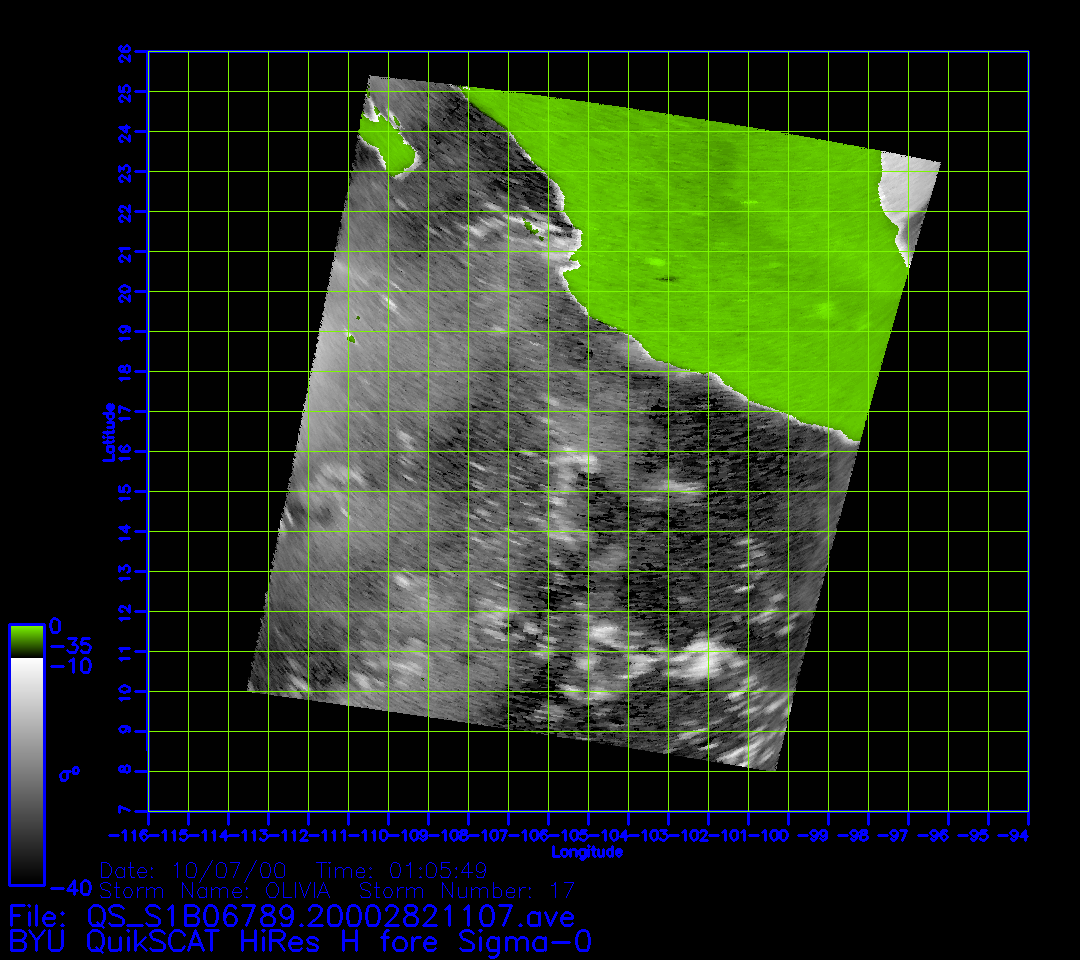The width and height of the screenshot is (1080, 960).
Task: Click the -35 color bar label
Action: tap(70, 645)
